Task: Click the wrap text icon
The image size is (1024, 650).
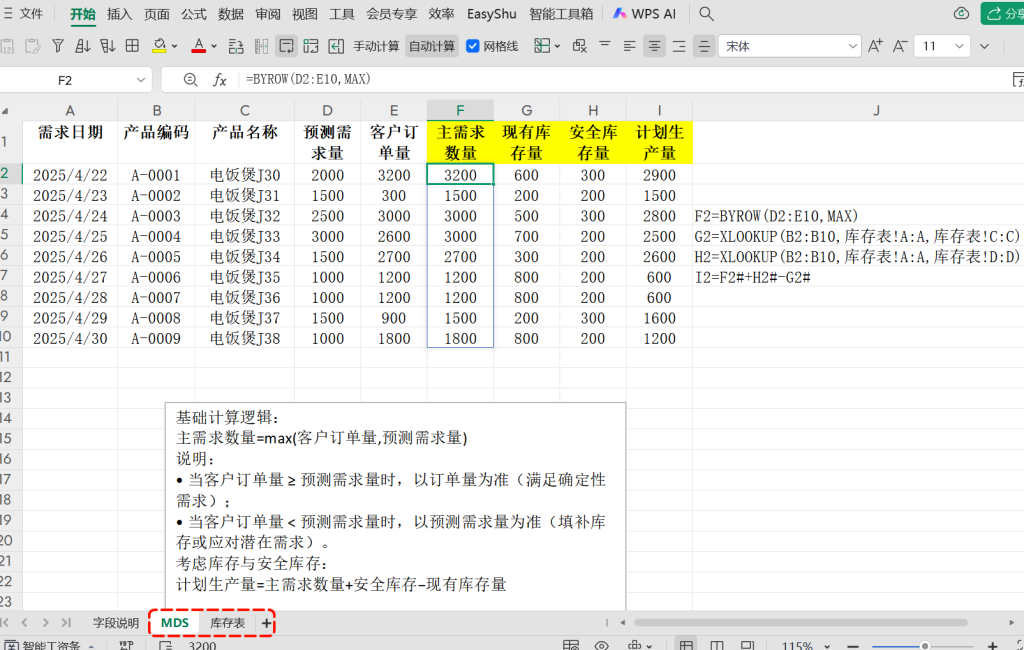Action: (x=286, y=46)
